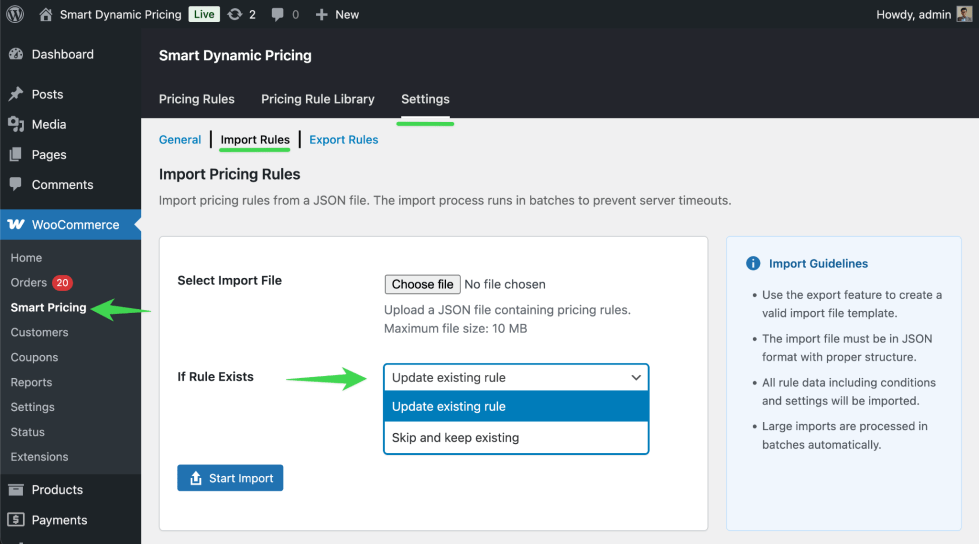Expand the If Rule Exists dropdown
The width and height of the screenshot is (979, 544).
click(x=516, y=377)
